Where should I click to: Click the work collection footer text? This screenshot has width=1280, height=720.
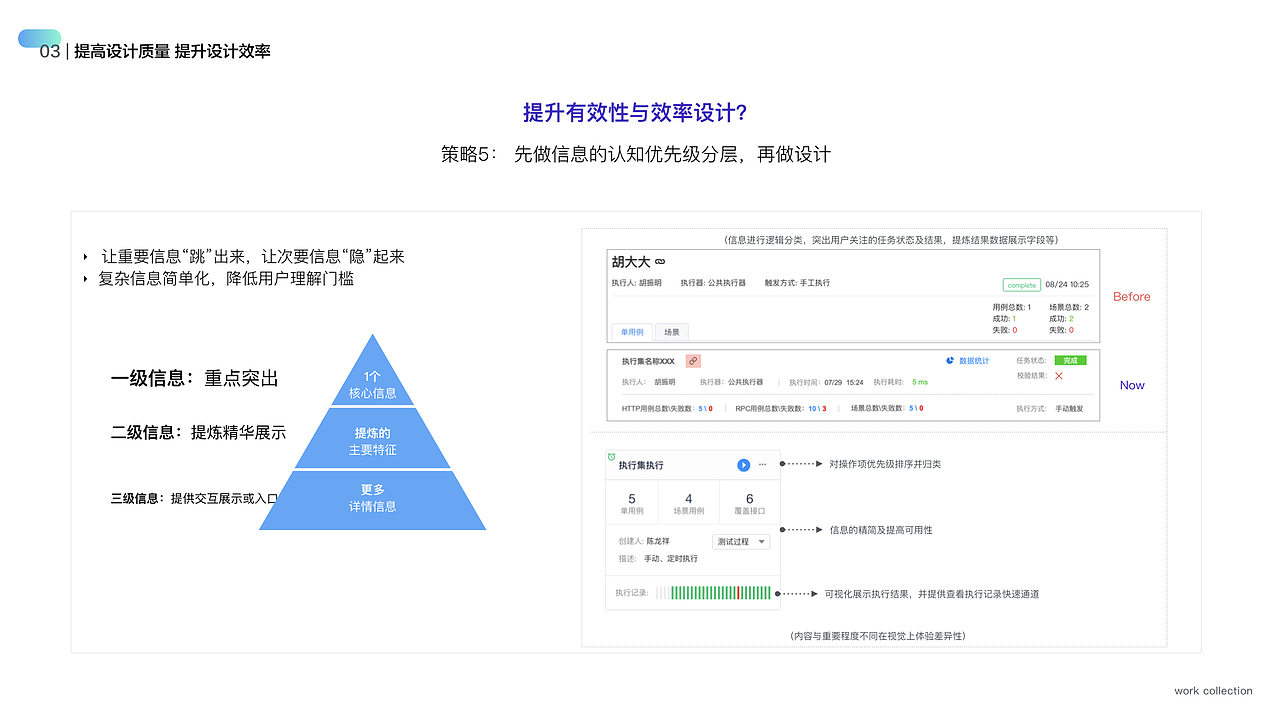[x=1213, y=691]
